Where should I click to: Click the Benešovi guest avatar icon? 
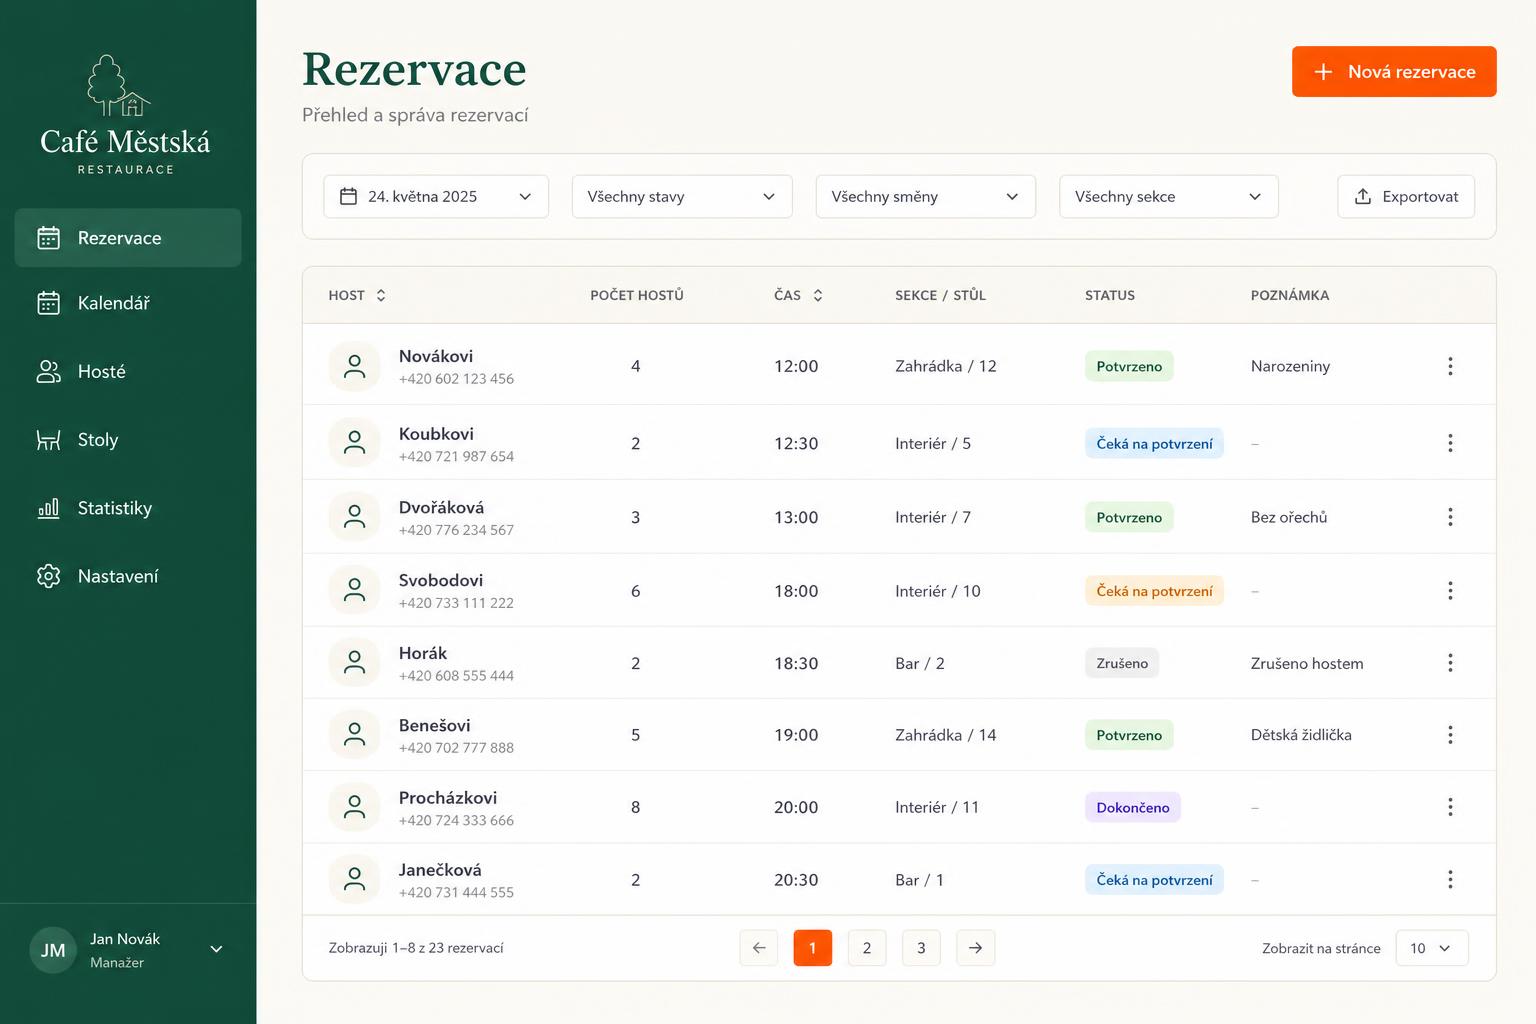(354, 735)
